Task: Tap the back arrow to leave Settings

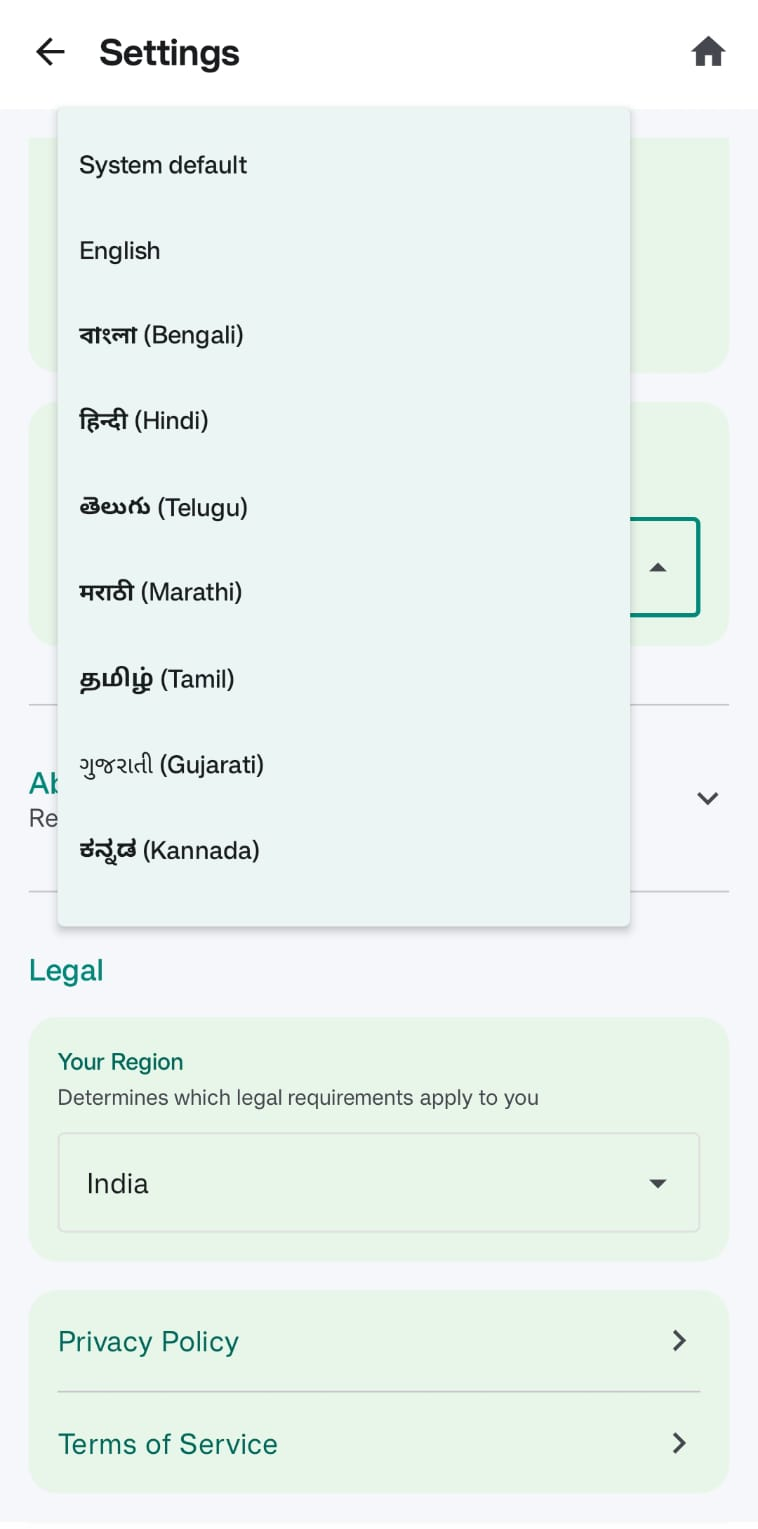Action: click(49, 52)
